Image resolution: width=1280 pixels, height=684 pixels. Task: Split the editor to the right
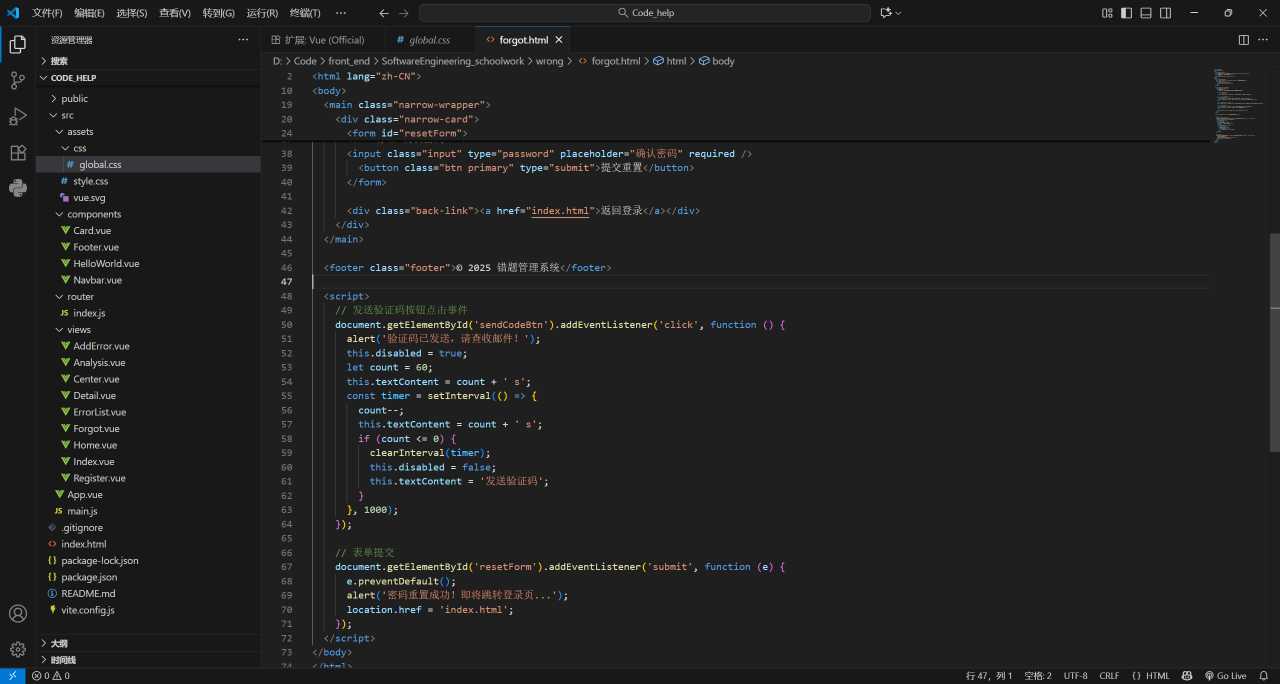(x=1244, y=40)
